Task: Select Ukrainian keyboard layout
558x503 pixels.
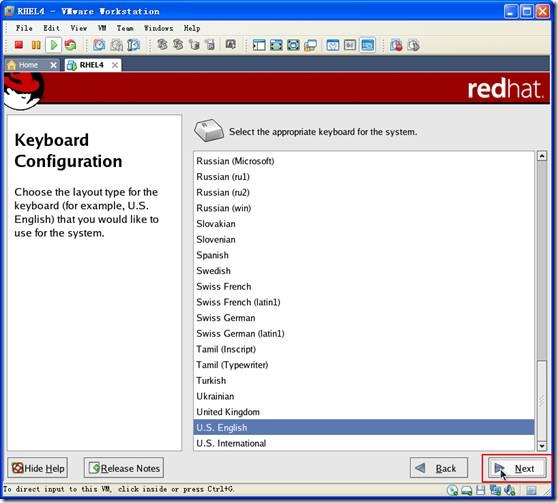Action: (364, 396)
